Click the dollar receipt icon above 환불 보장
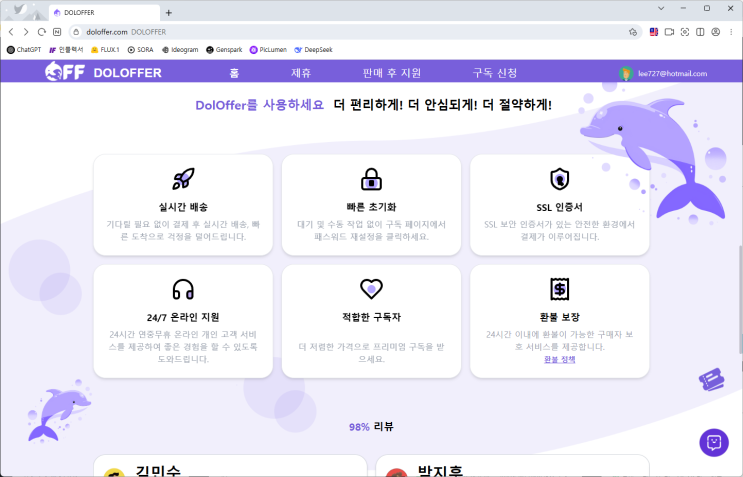This screenshot has width=743, height=477. point(559,289)
